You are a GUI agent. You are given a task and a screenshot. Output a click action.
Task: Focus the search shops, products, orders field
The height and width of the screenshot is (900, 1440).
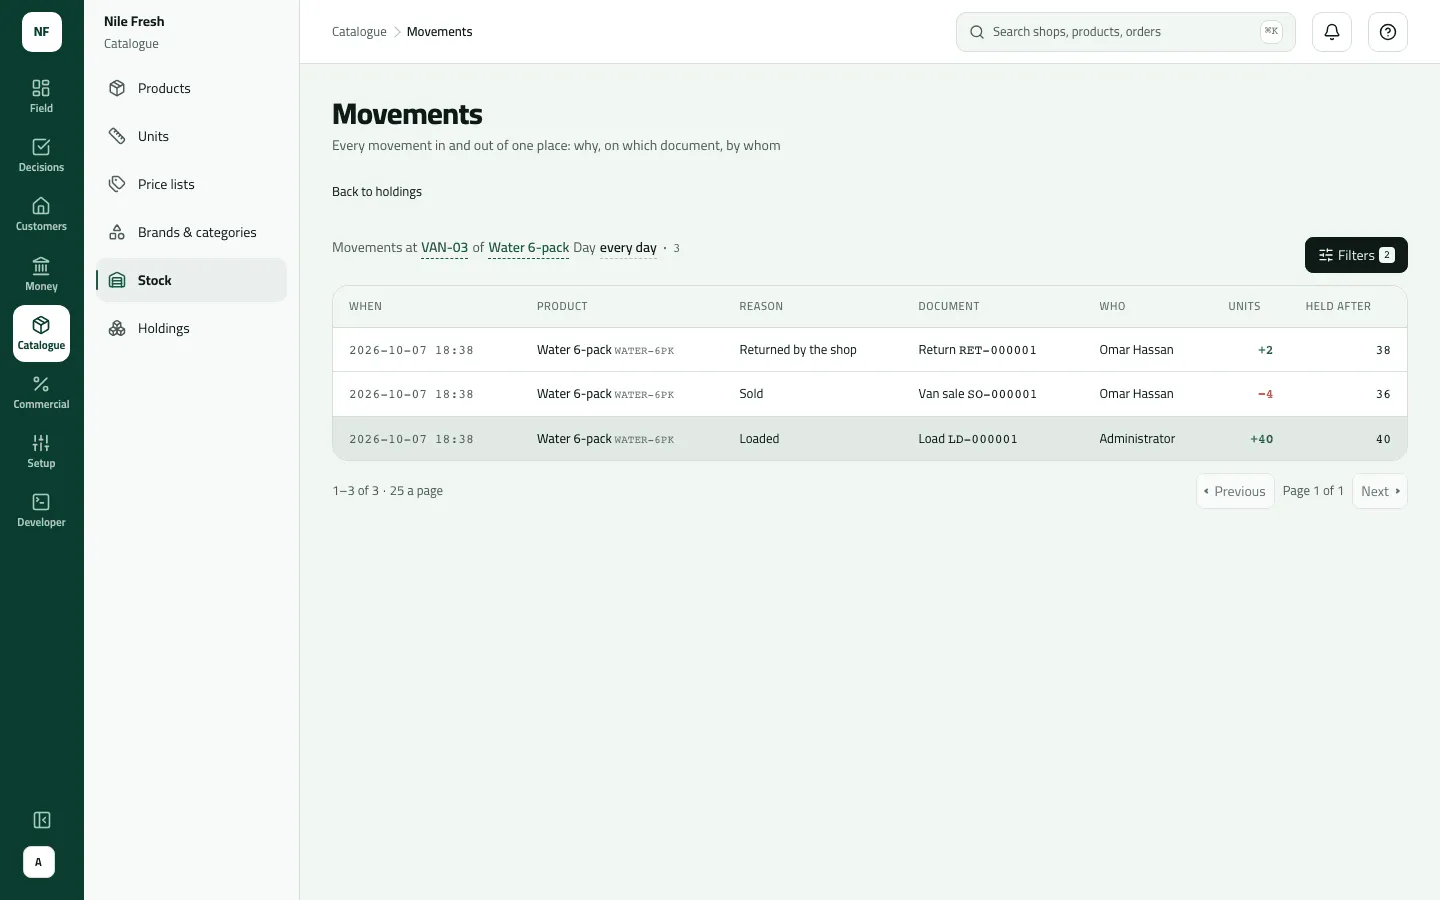pyautogui.click(x=1126, y=32)
